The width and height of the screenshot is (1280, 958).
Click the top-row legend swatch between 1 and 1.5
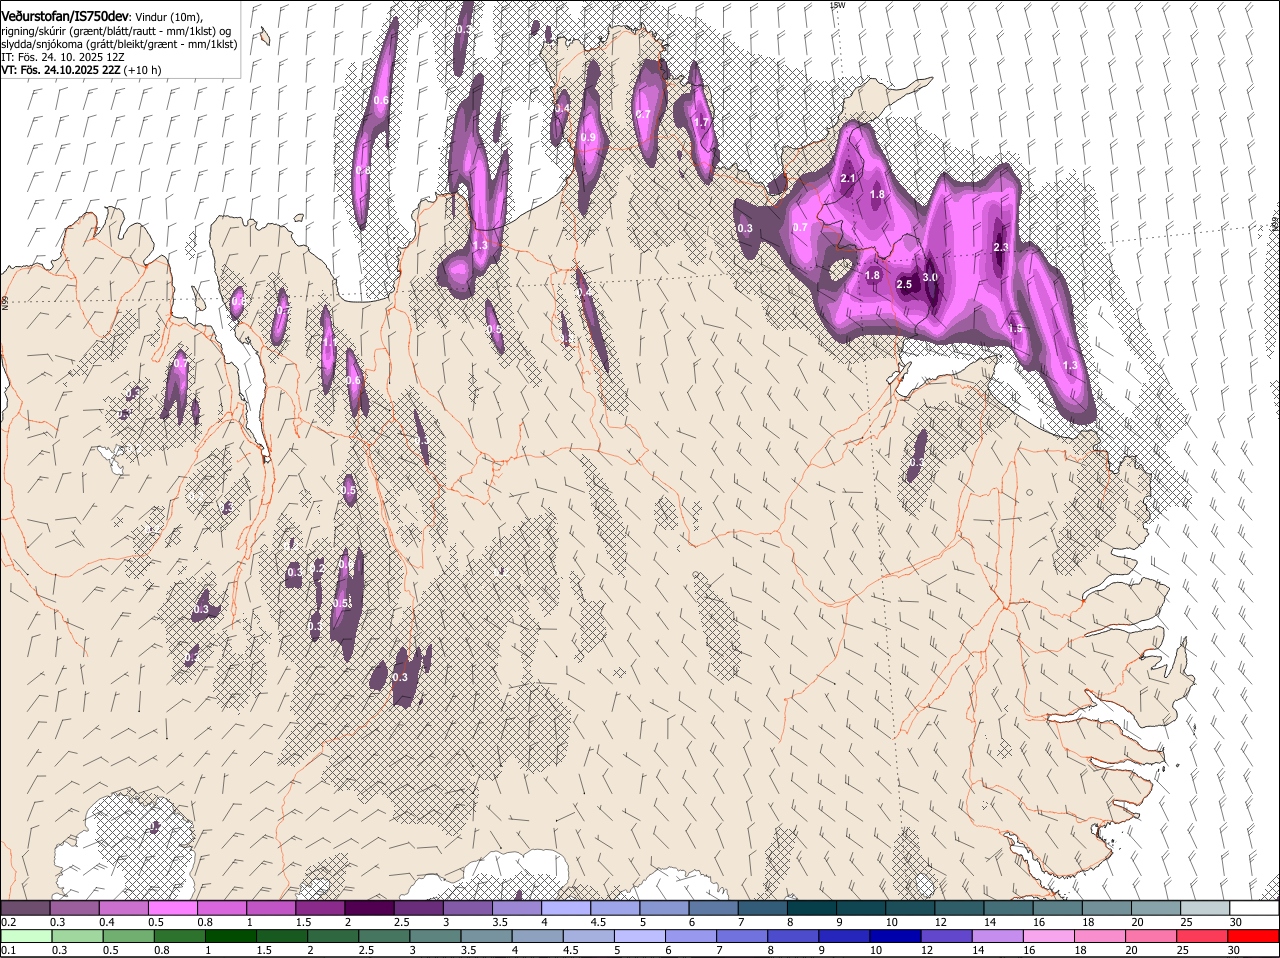tap(270, 907)
